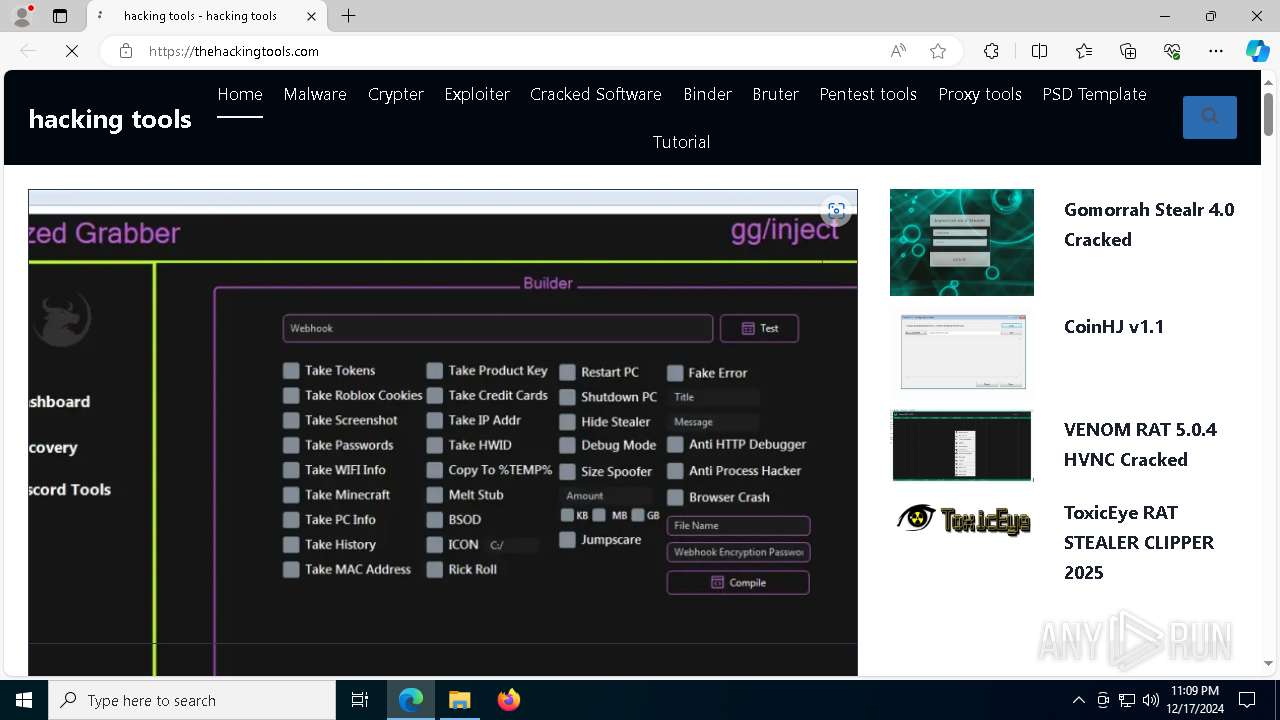Open the Extensions icon
The image size is (1280, 720).
991,51
